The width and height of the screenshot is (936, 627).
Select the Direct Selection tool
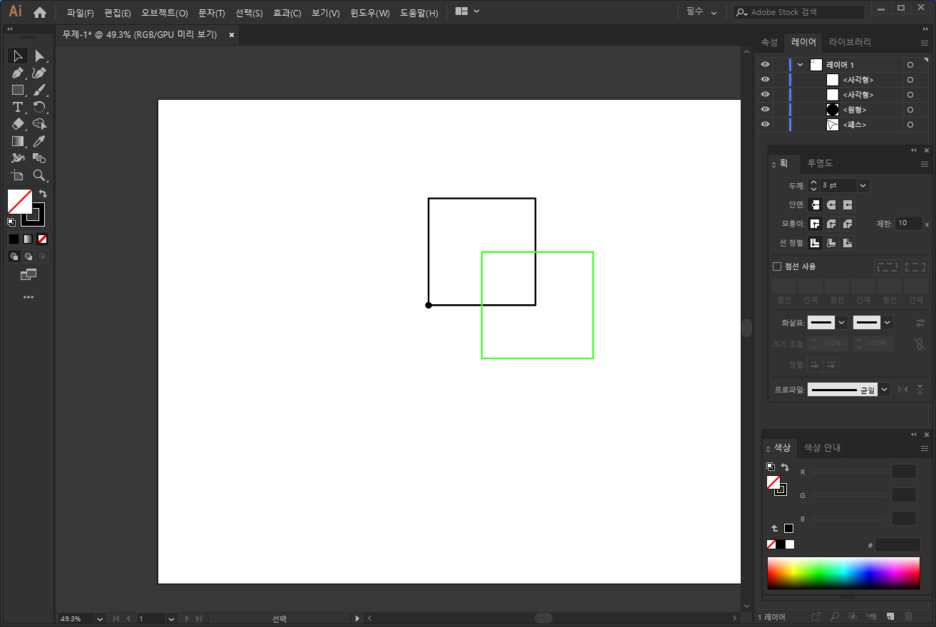coord(39,56)
